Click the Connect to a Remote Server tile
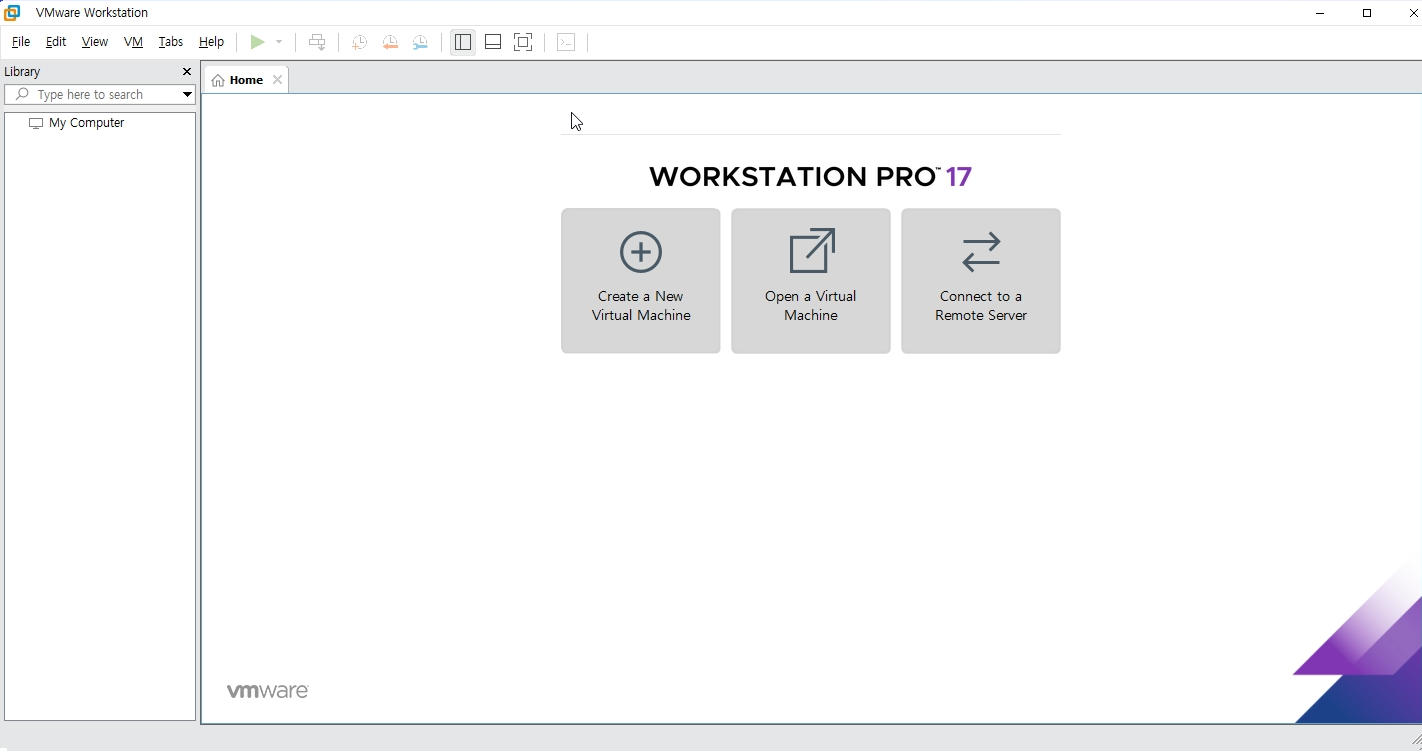1422x753 pixels. point(981,281)
